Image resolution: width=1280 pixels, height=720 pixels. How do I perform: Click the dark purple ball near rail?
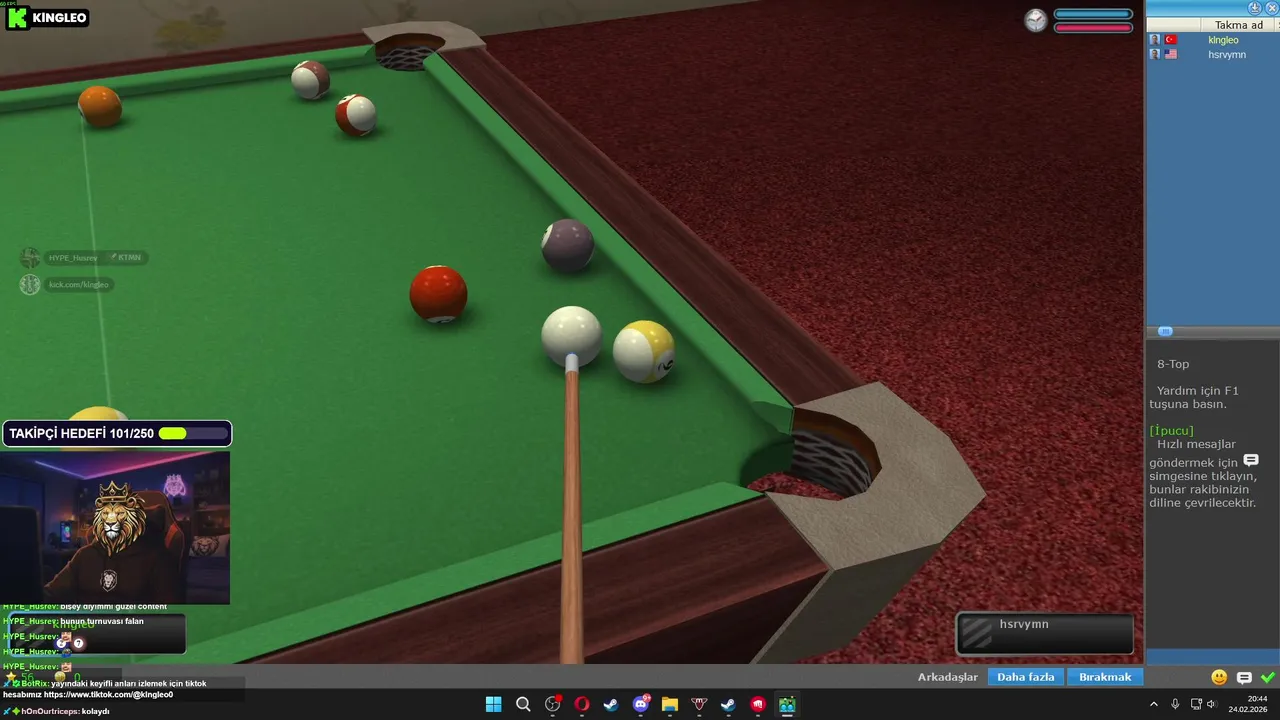pyautogui.click(x=568, y=245)
